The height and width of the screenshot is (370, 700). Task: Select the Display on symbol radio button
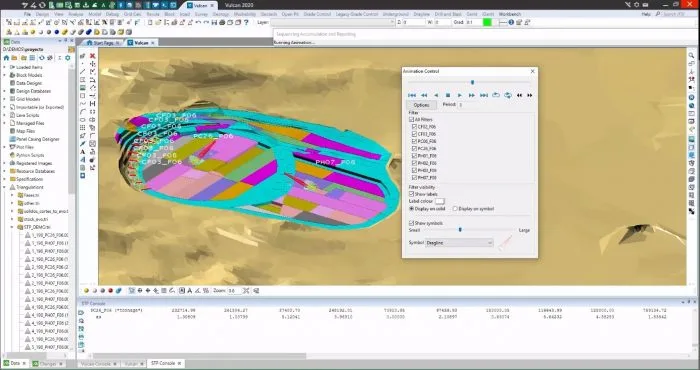pos(455,208)
